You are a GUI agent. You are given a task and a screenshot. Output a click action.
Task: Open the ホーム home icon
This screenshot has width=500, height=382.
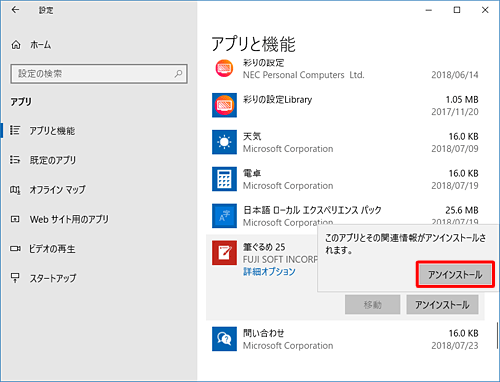[x=16, y=45]
